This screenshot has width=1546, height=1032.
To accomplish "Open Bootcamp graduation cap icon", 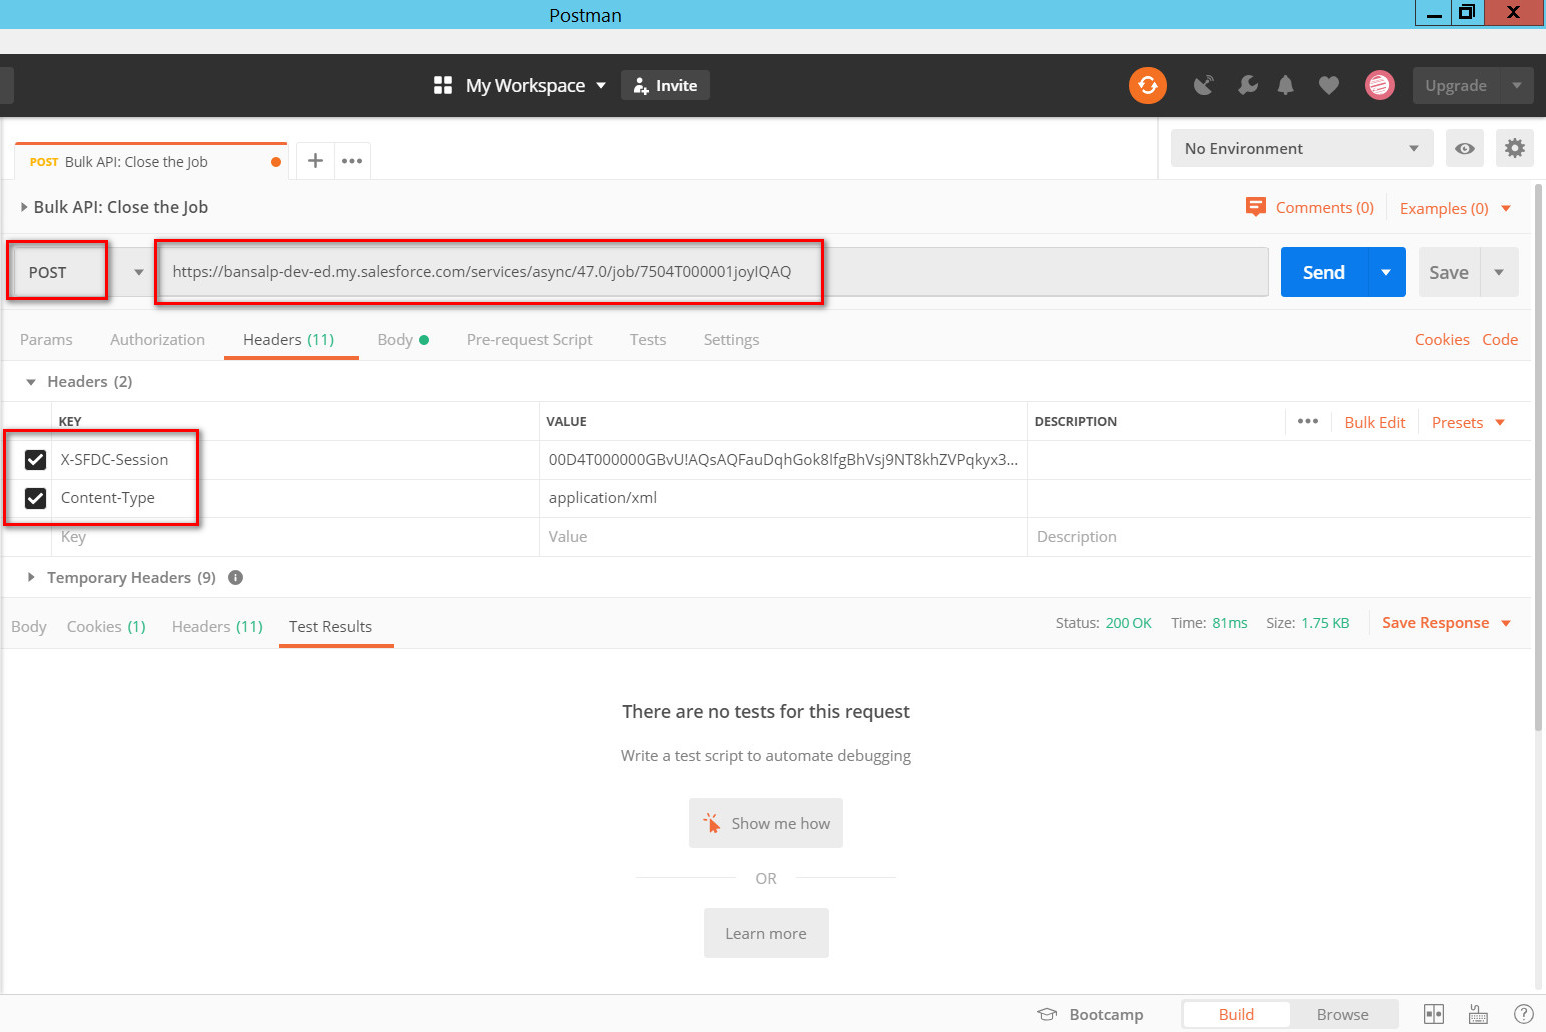I will 1047,1014.
